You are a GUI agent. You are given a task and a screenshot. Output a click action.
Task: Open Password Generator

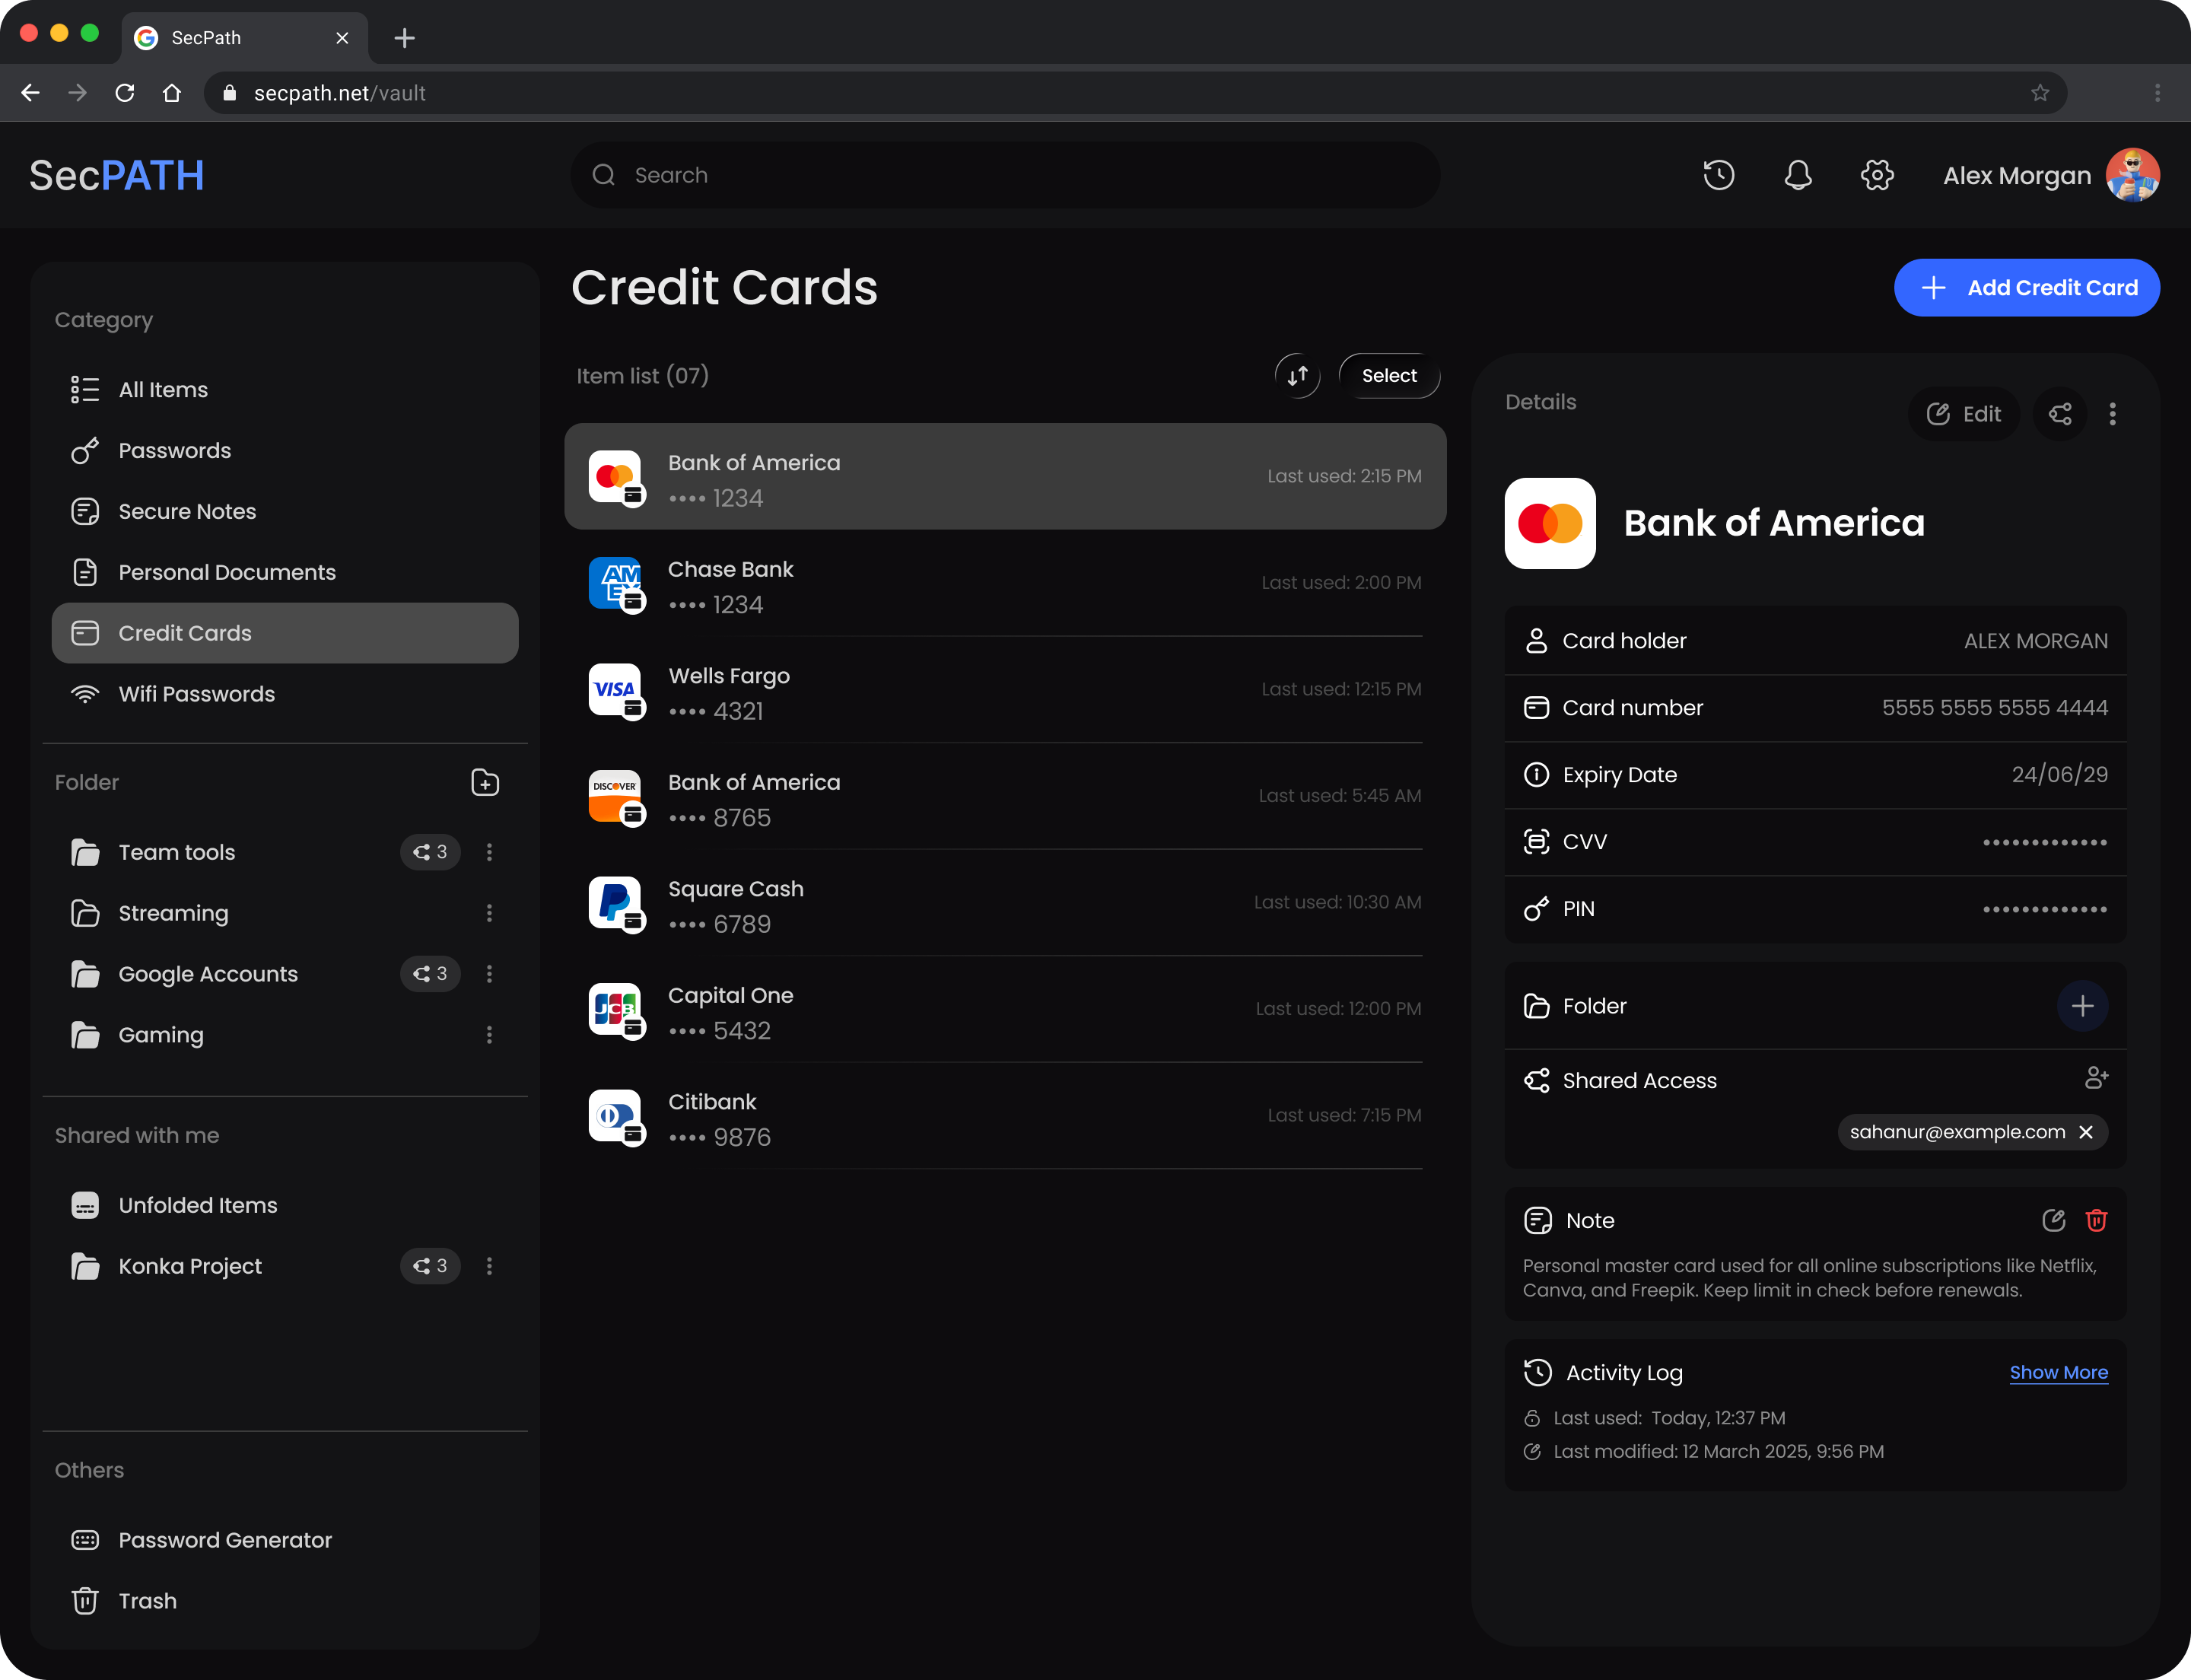tap(285, 1540)
